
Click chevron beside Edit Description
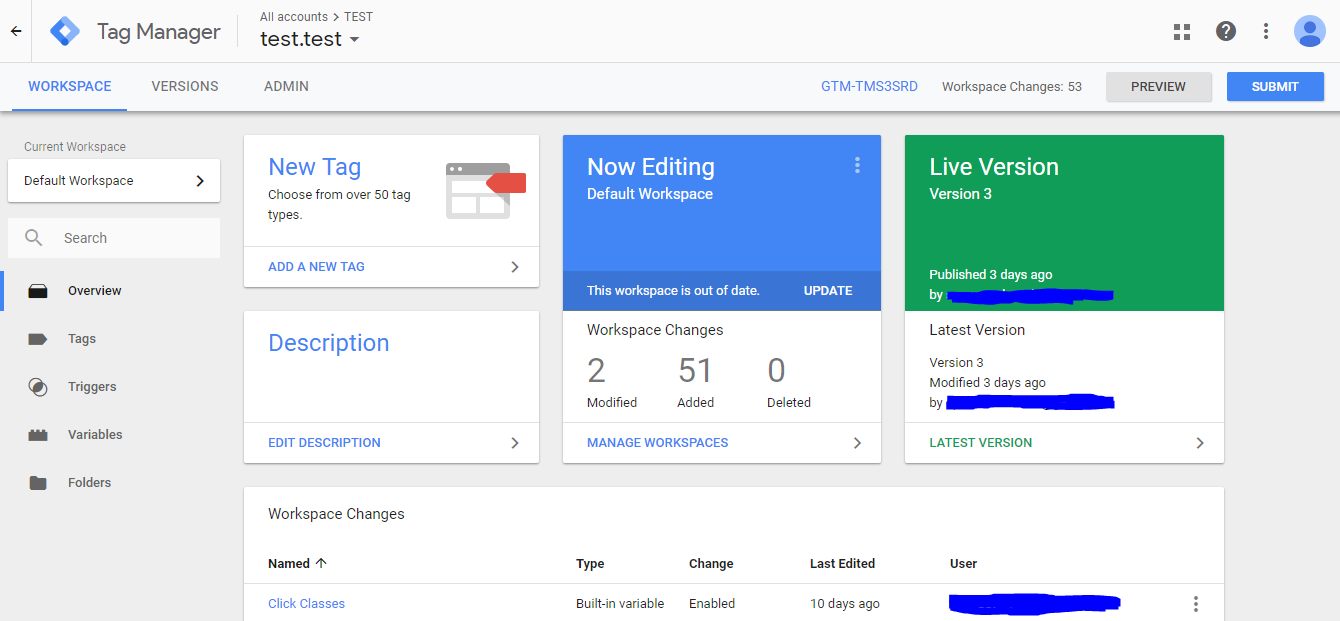tap(515, 443)
